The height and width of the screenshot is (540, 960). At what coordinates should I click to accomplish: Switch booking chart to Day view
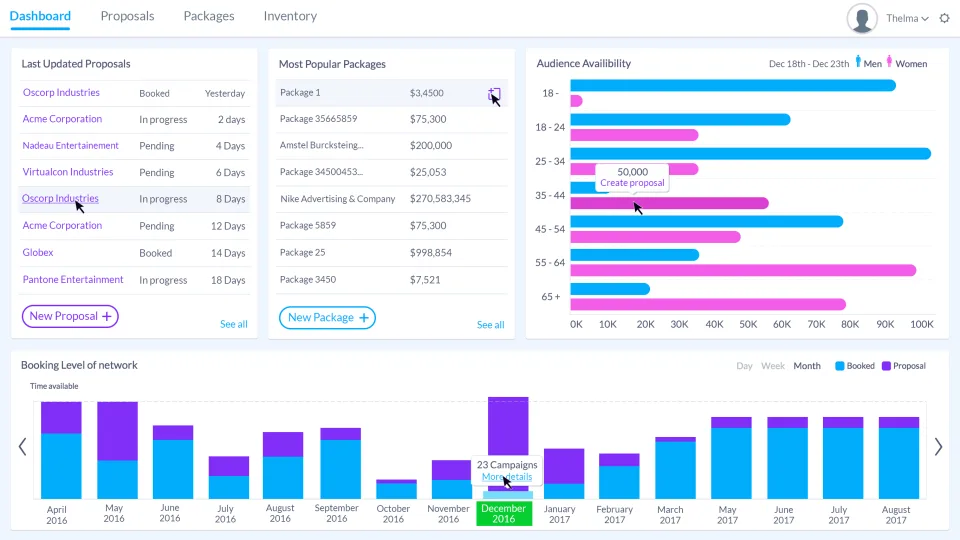(744, 366)
